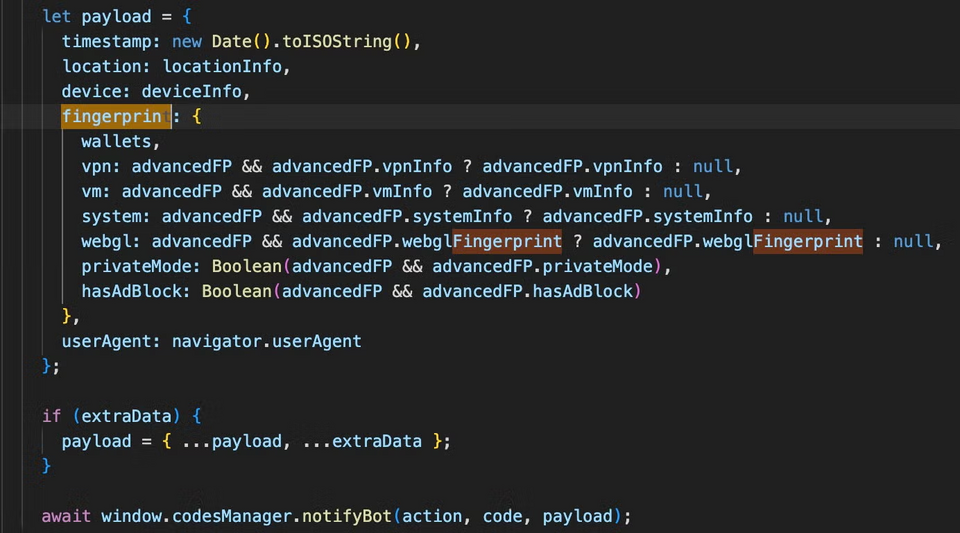Click the 'if' keyword
This screenshot has width=960, height=533.
tap(51, 417)
